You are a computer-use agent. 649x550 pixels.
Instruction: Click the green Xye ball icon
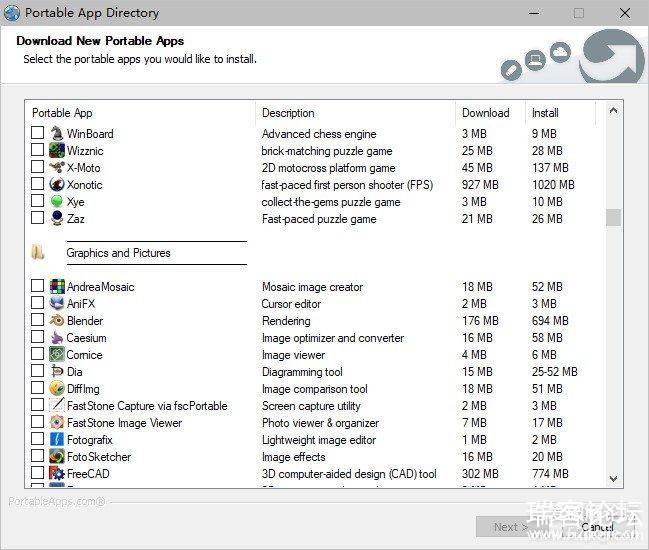[57, 201]
